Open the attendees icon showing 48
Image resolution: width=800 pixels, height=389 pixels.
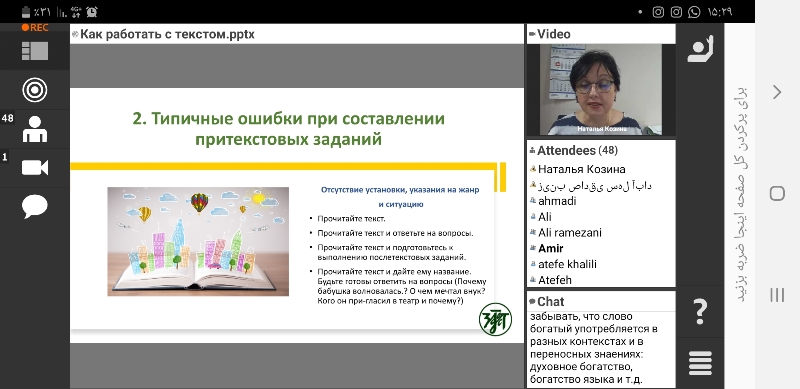coord(35,129)
